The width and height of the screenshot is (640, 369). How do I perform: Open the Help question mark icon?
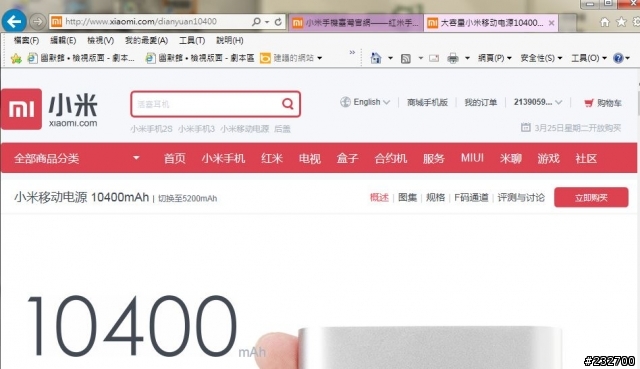618,58
